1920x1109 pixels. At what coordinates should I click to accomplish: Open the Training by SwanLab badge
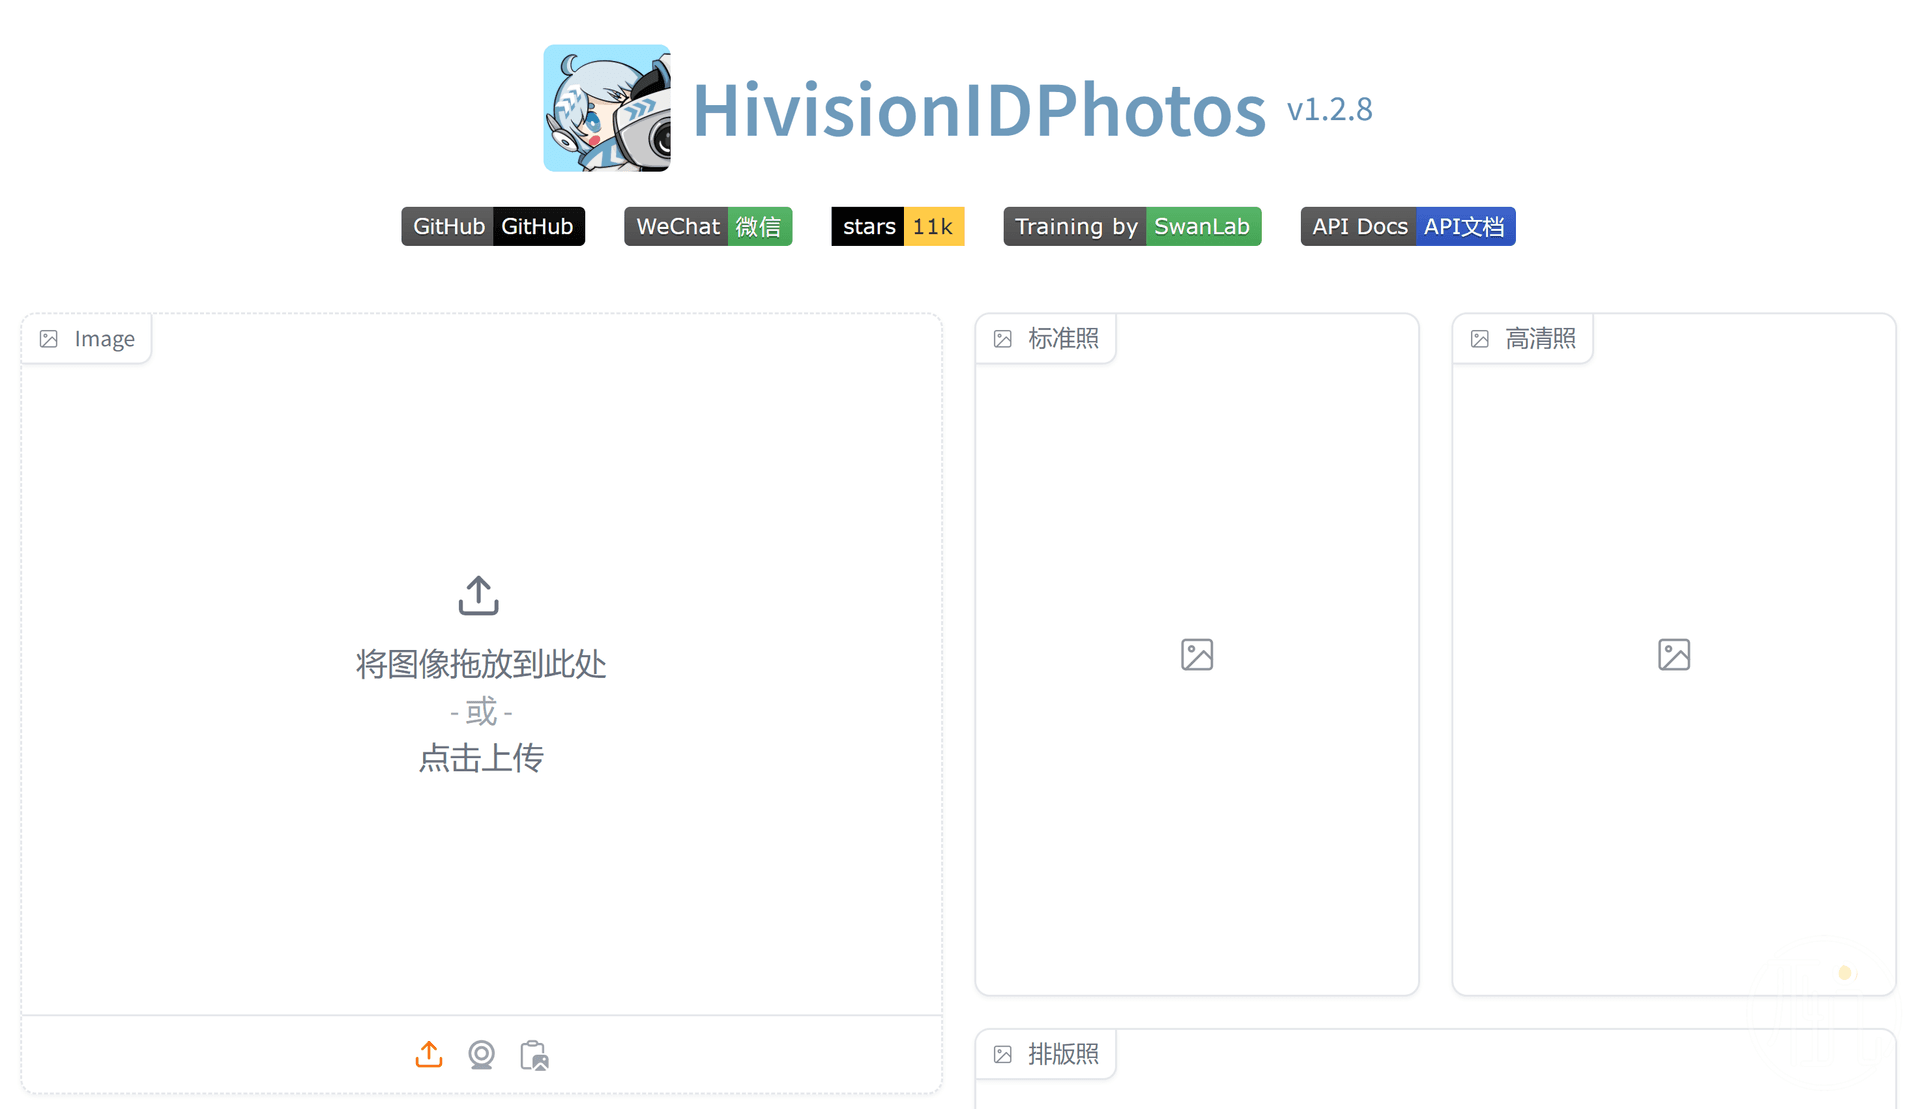tap(1132, 226)
